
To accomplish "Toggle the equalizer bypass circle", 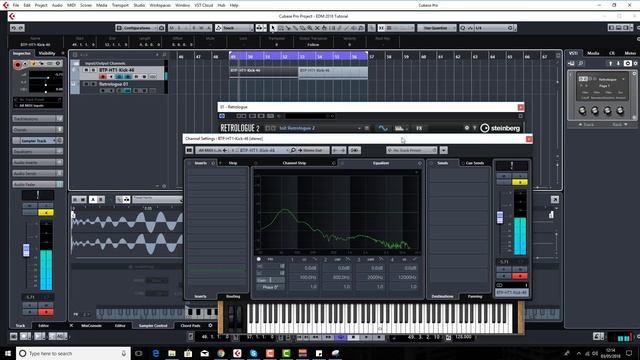I will [258, 259].
